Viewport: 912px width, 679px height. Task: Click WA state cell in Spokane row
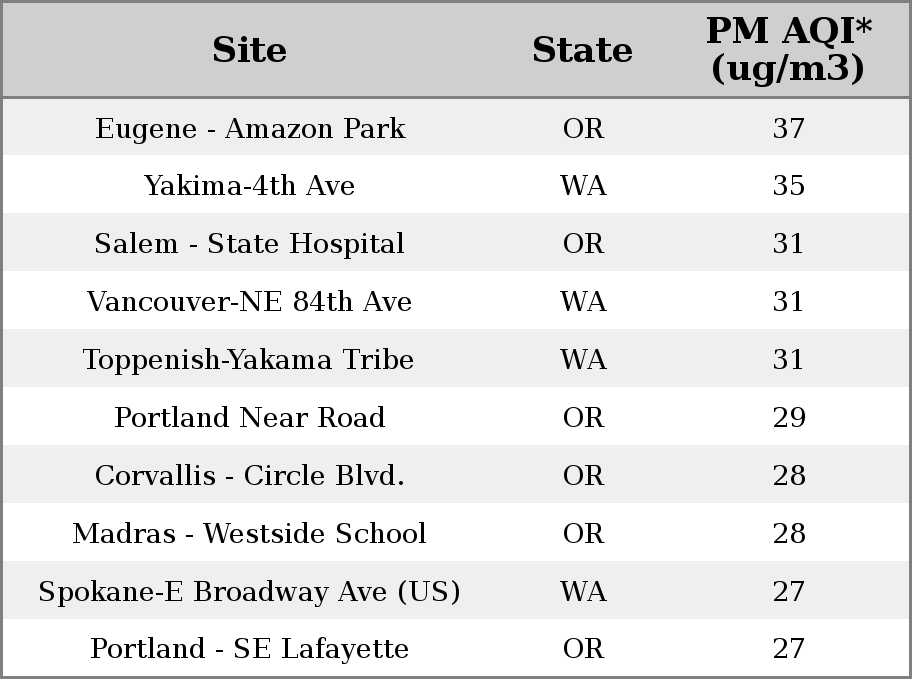pos(583,592)
